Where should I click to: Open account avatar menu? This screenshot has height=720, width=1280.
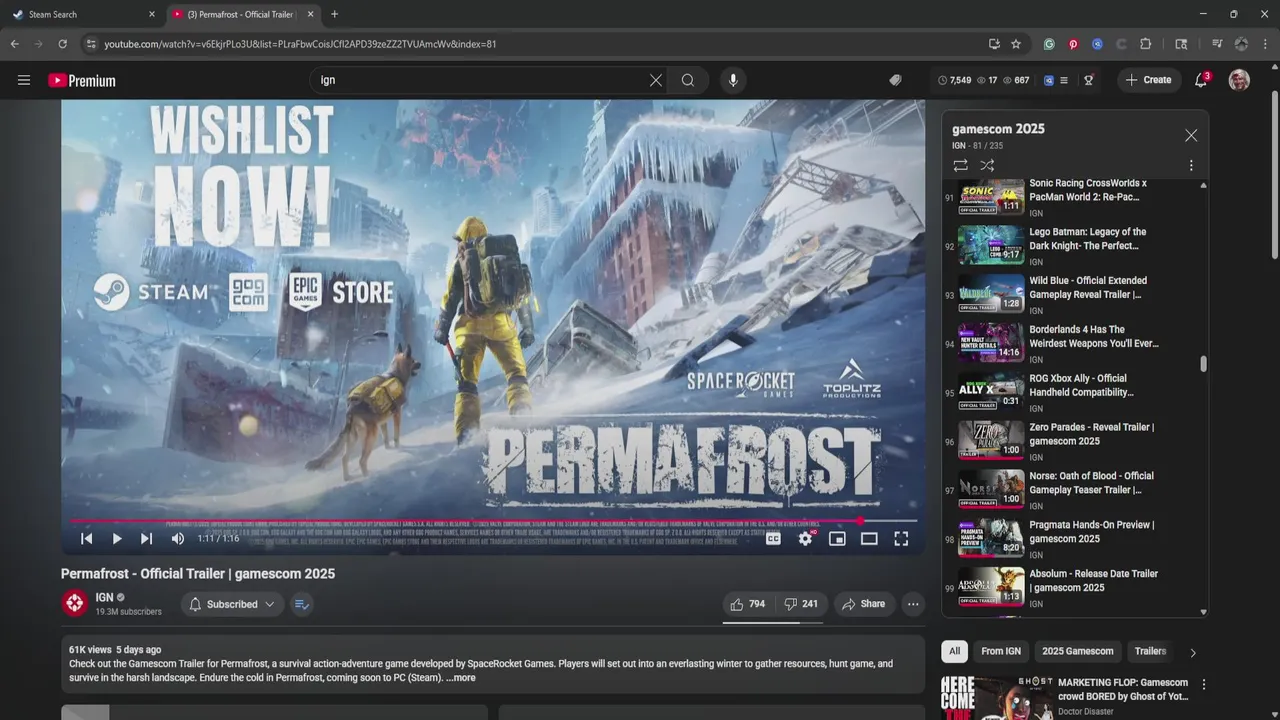point(1239,80)
